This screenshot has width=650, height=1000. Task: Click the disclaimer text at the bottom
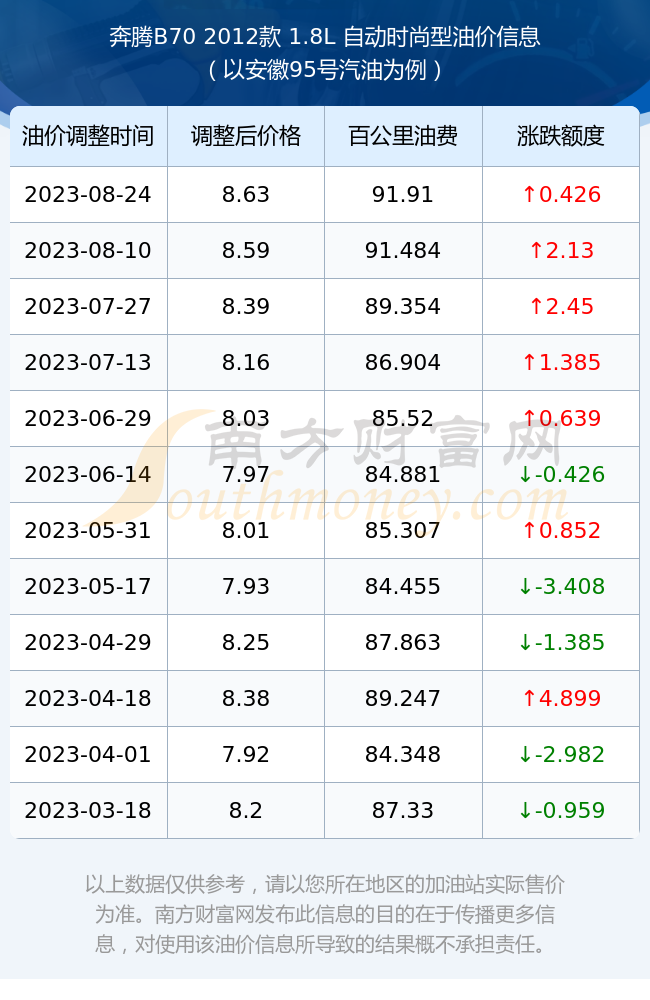click(x=325, y=914)
